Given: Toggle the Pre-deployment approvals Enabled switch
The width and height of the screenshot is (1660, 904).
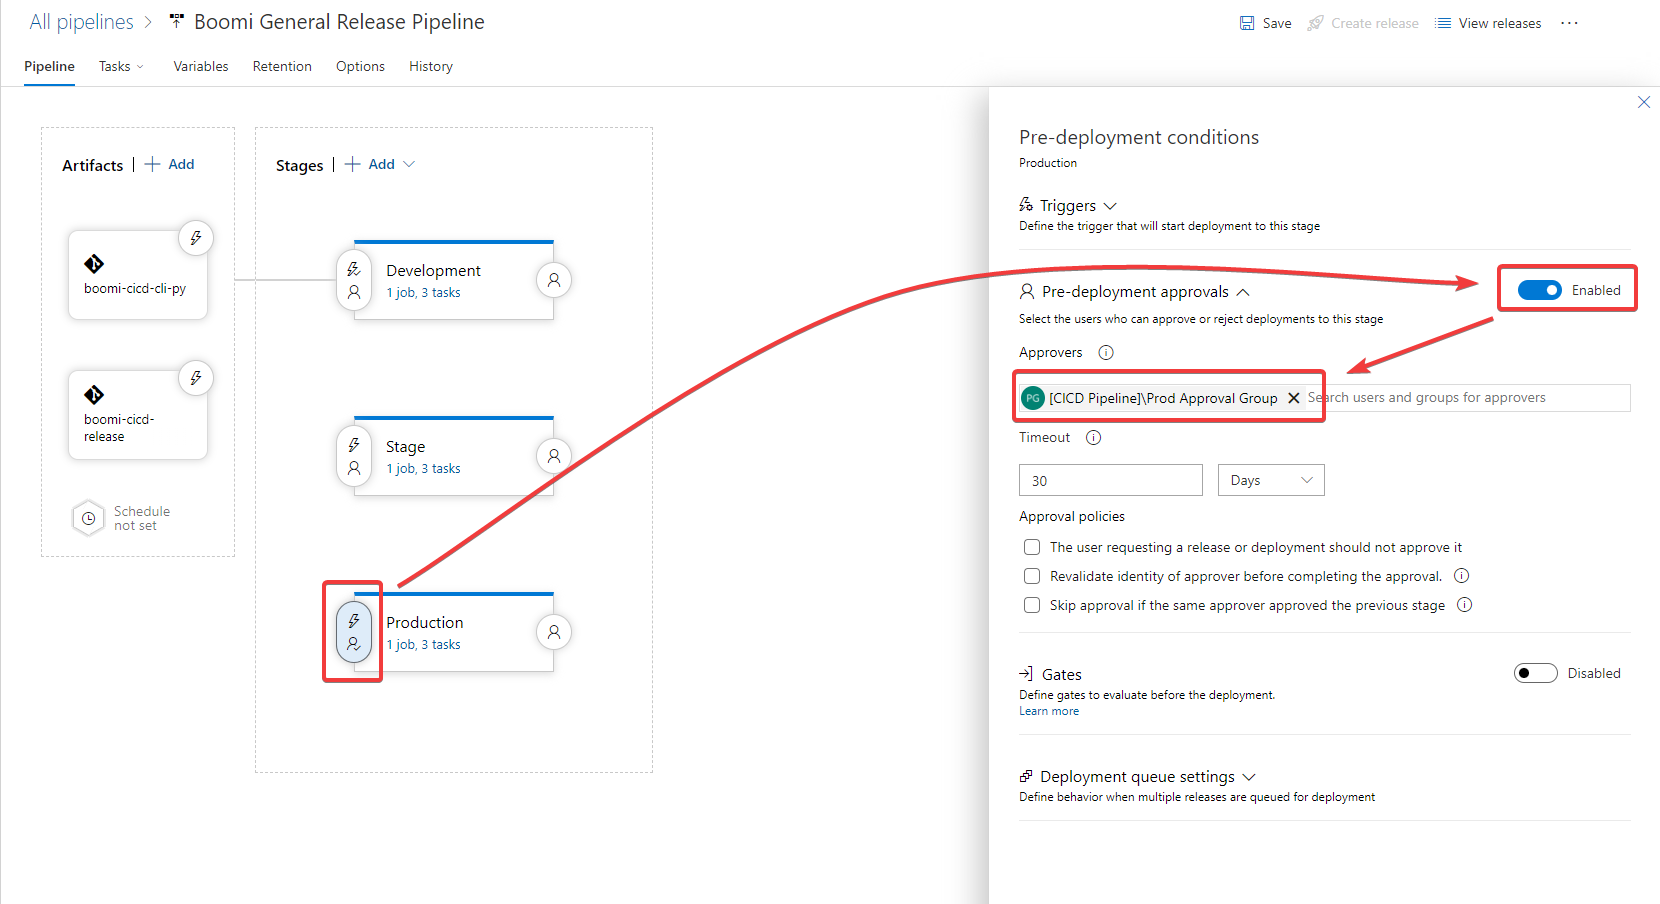Looking at the screenshot, I should [1539, 290].
